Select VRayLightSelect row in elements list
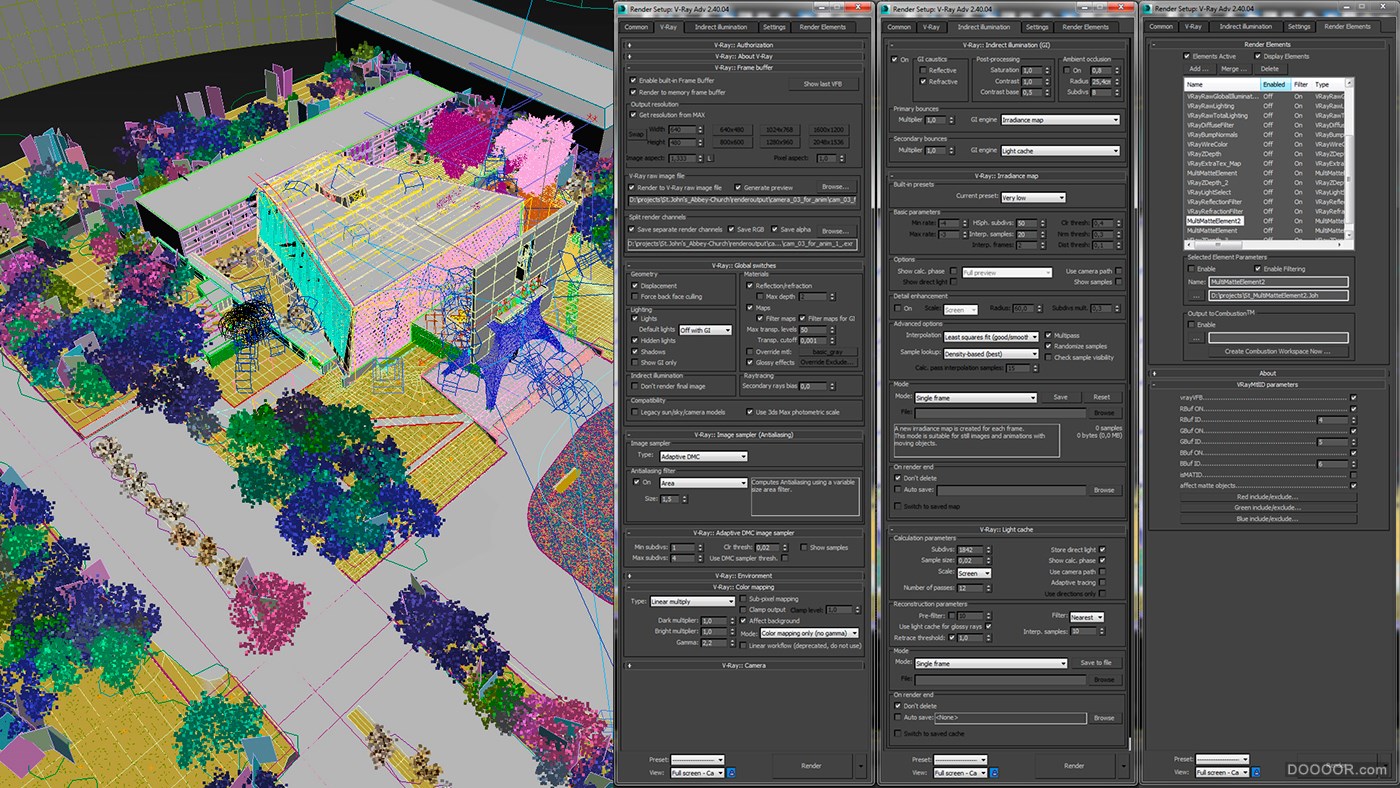This screenshot has width=1400, height=788. 1265,192
